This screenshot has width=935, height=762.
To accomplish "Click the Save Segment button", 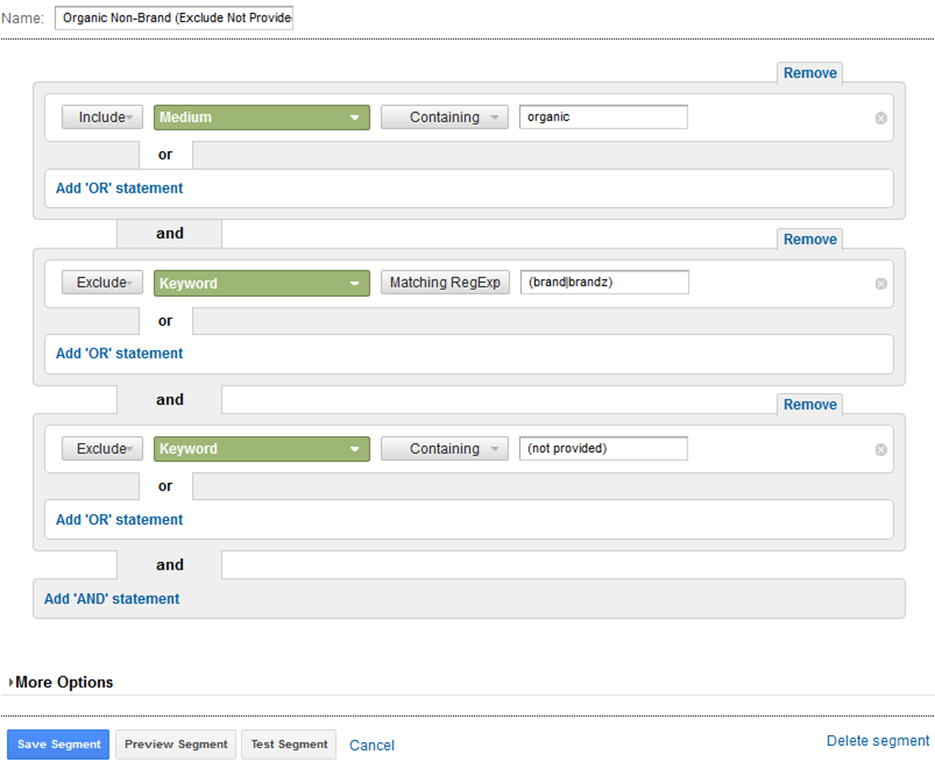I will click(x=59, y=744).
